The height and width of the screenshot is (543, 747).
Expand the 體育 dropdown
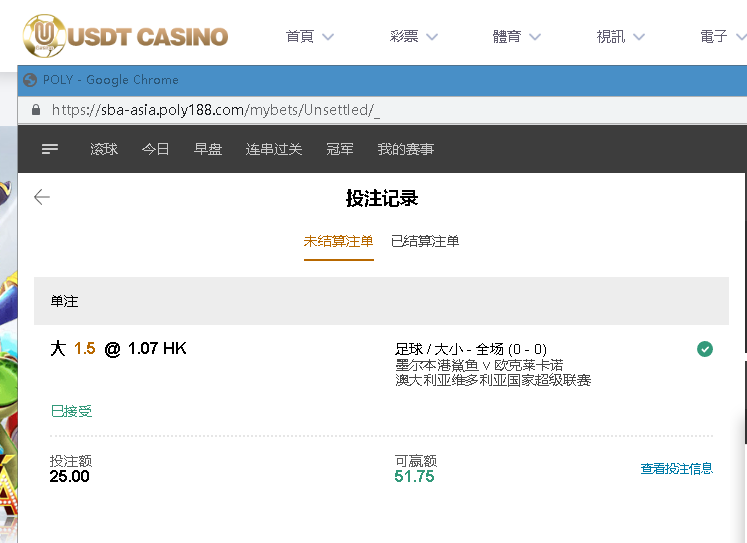(x=517, y=36)
